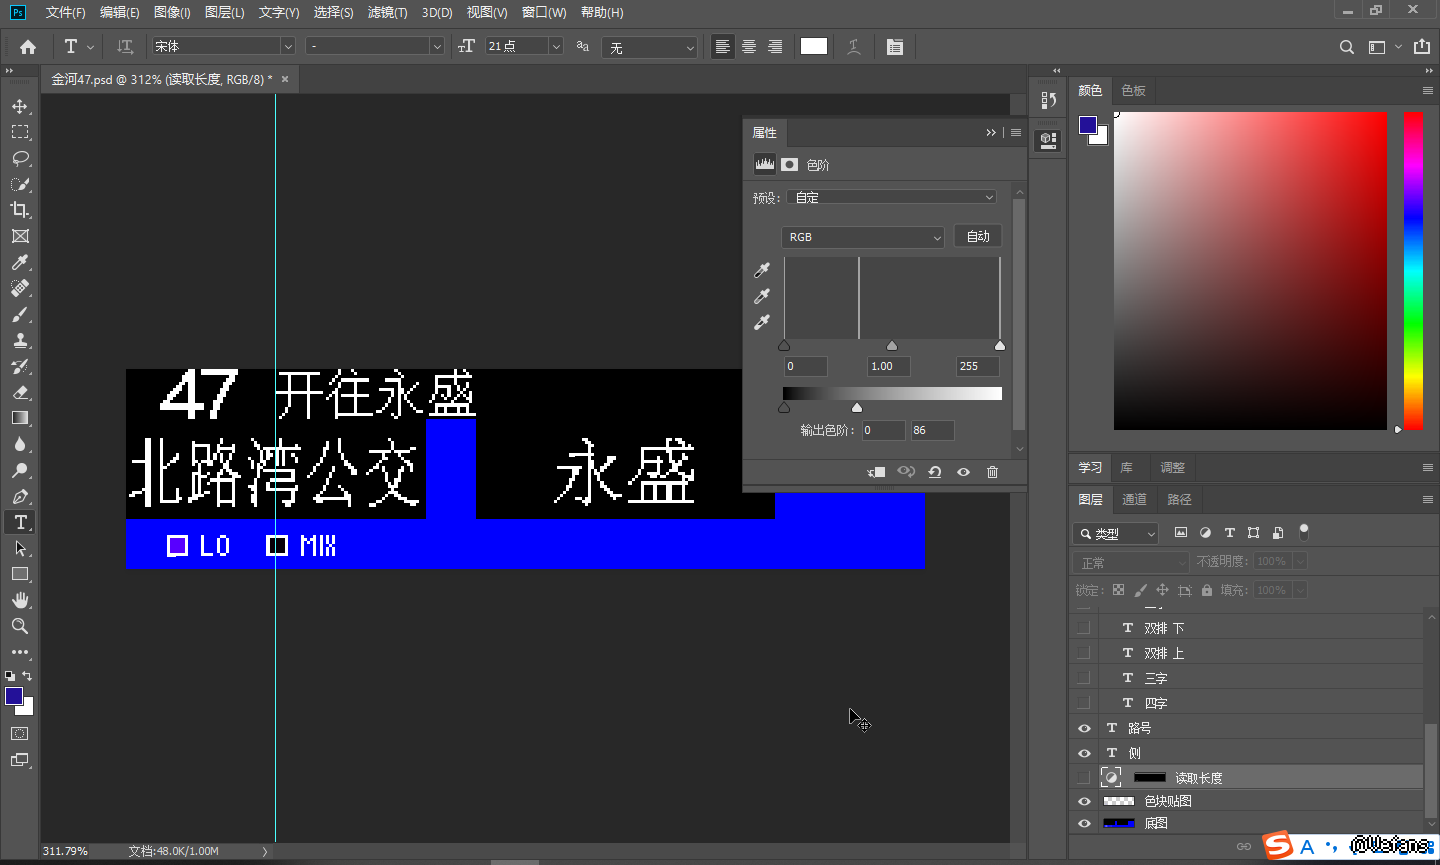
Task: Select the Eraser tool
Action: 20,393
